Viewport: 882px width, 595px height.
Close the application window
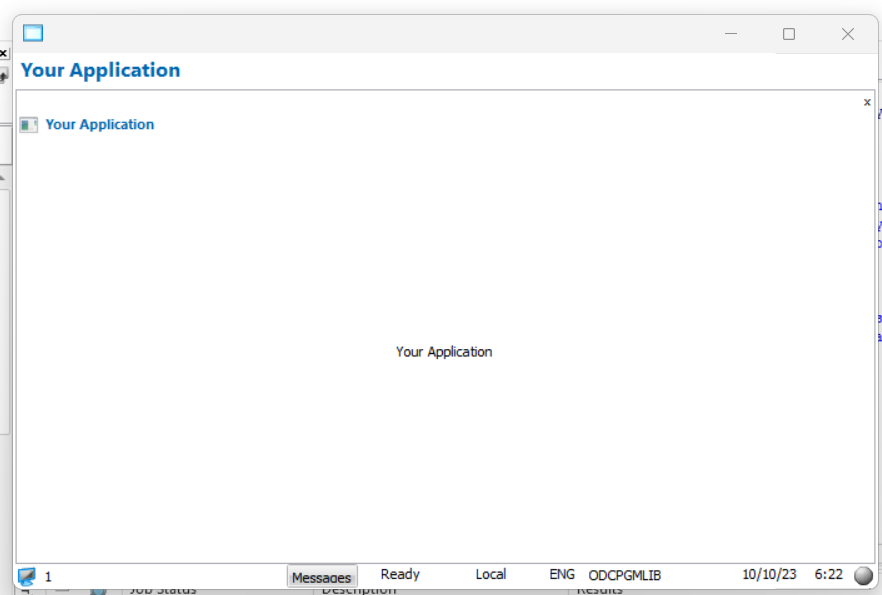[848, 34]
